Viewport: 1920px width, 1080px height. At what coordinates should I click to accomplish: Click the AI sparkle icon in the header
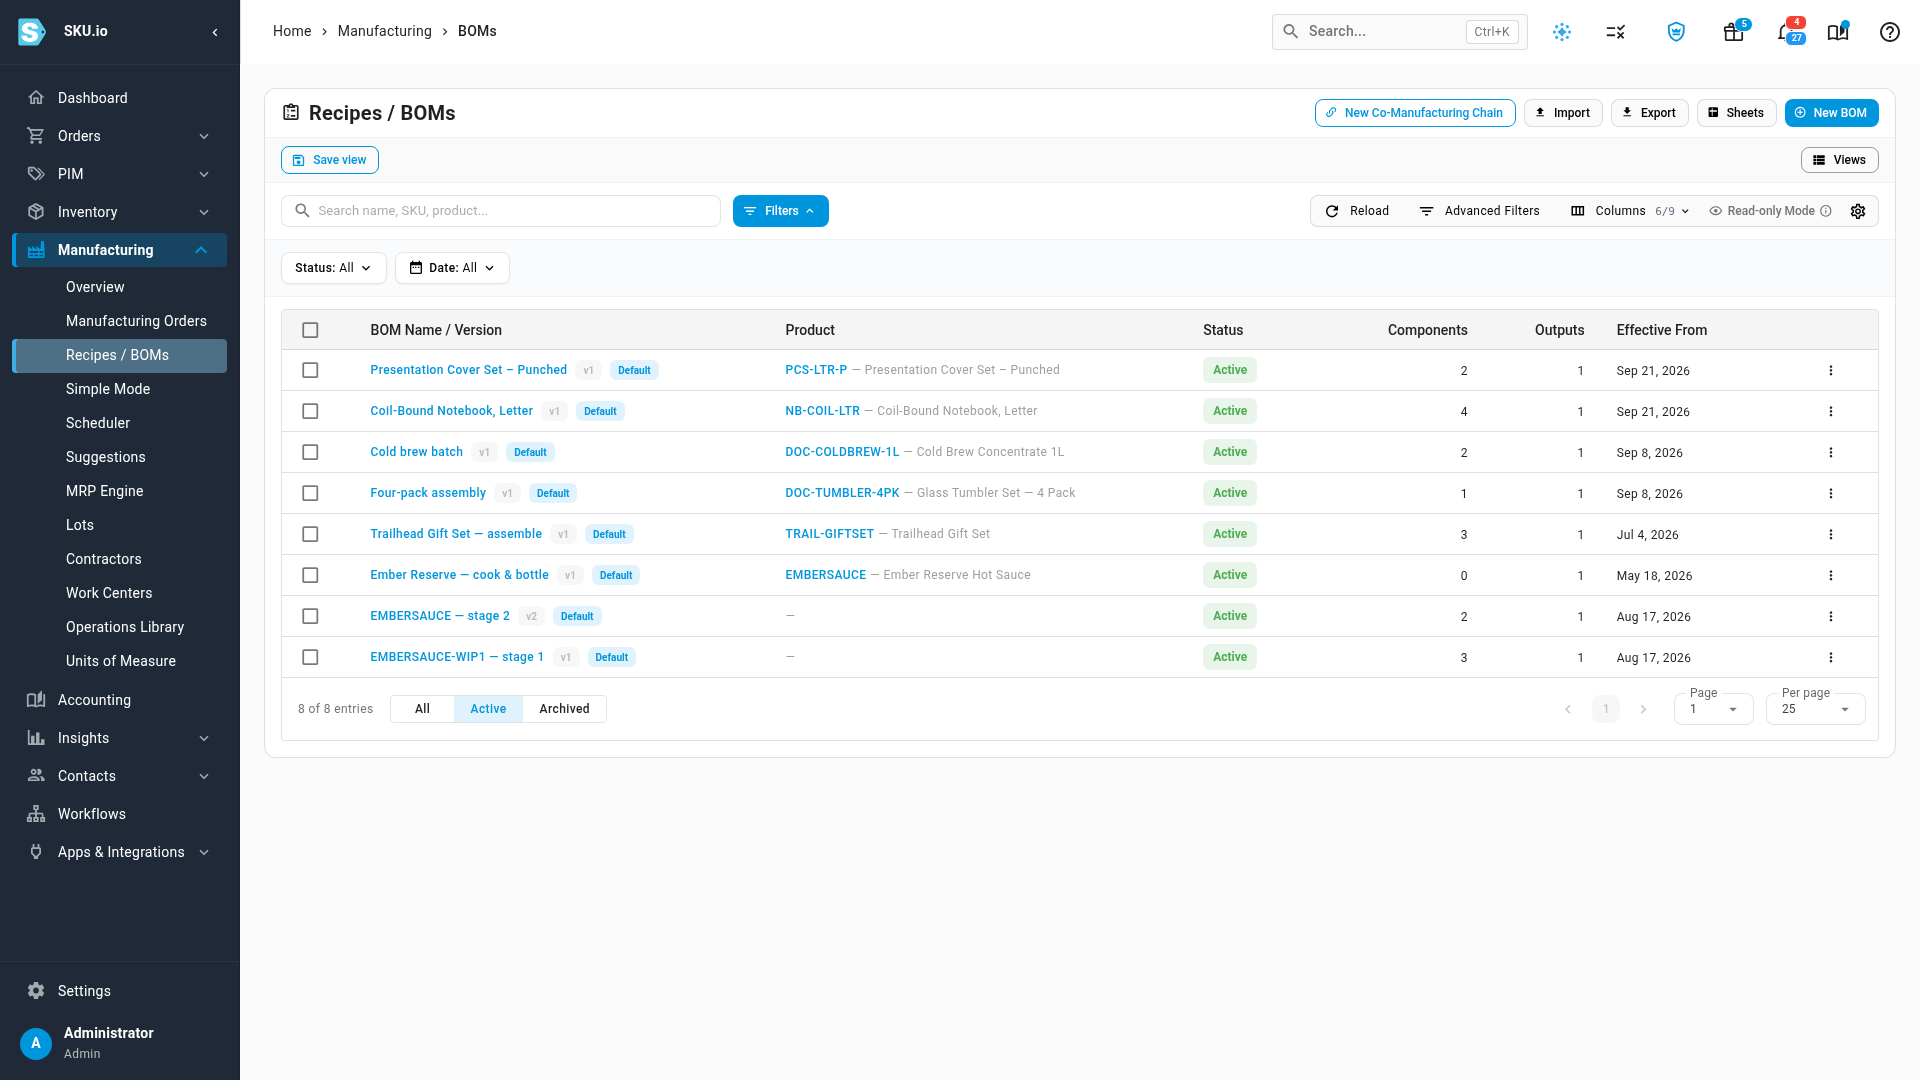tap(1562, 32)
